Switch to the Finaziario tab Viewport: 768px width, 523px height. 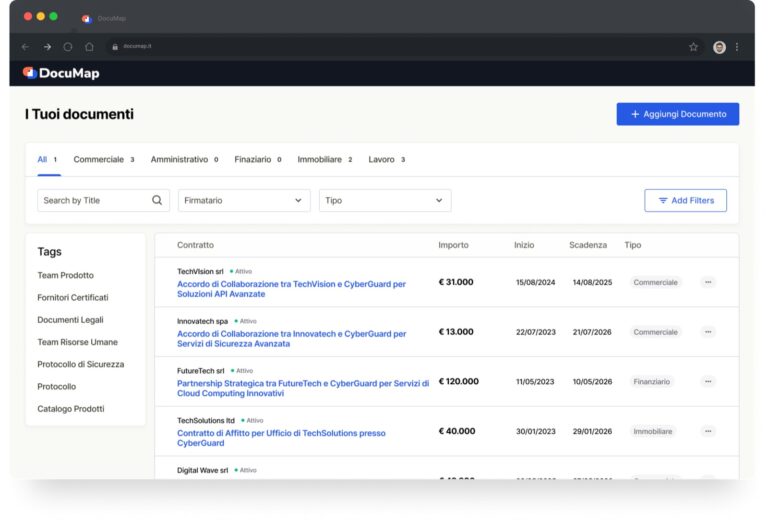258,160
